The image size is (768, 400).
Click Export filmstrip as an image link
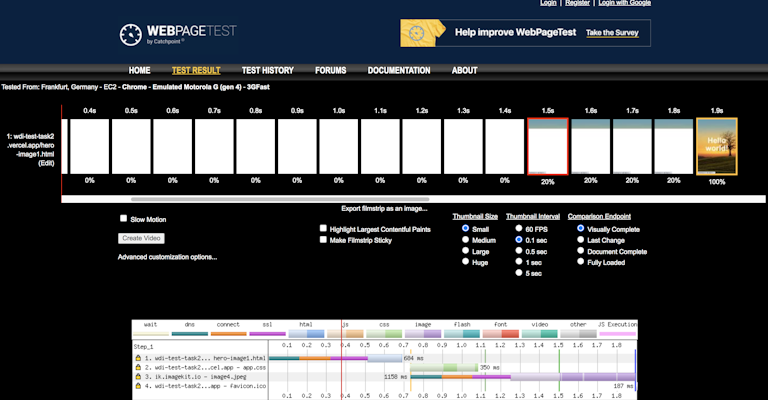[x=384, y=208]
